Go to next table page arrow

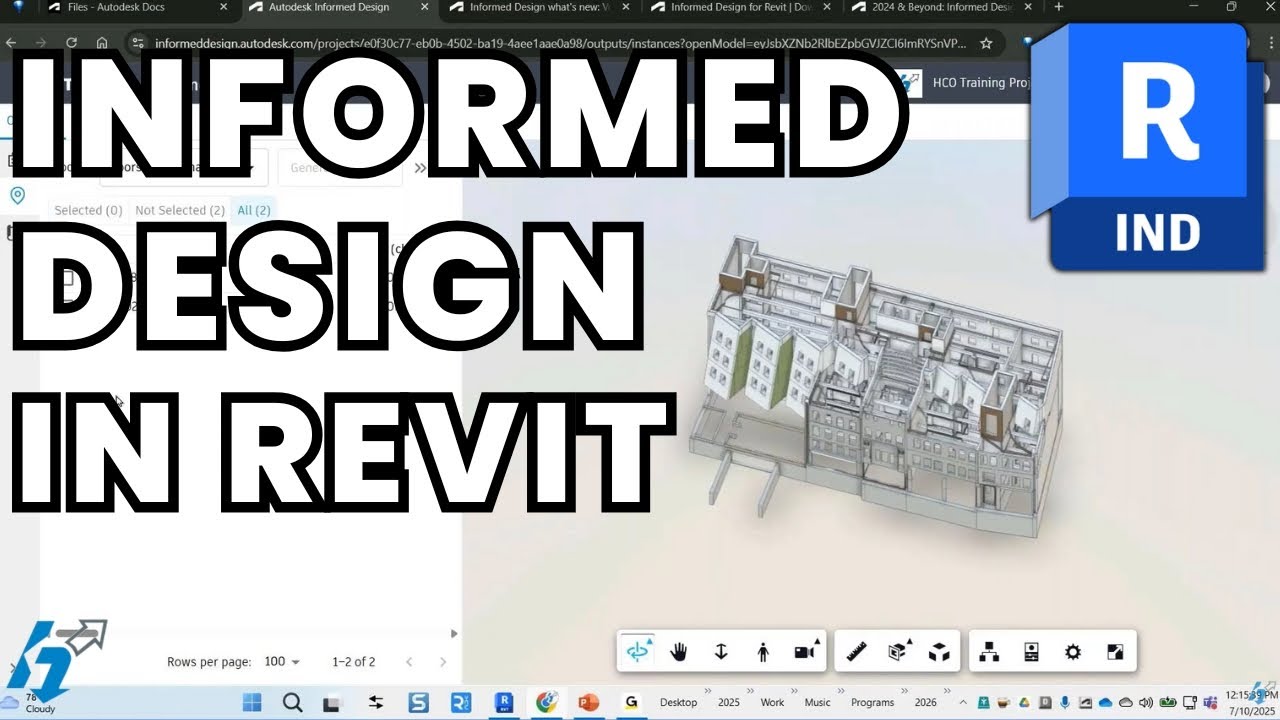tap(443, 662)
